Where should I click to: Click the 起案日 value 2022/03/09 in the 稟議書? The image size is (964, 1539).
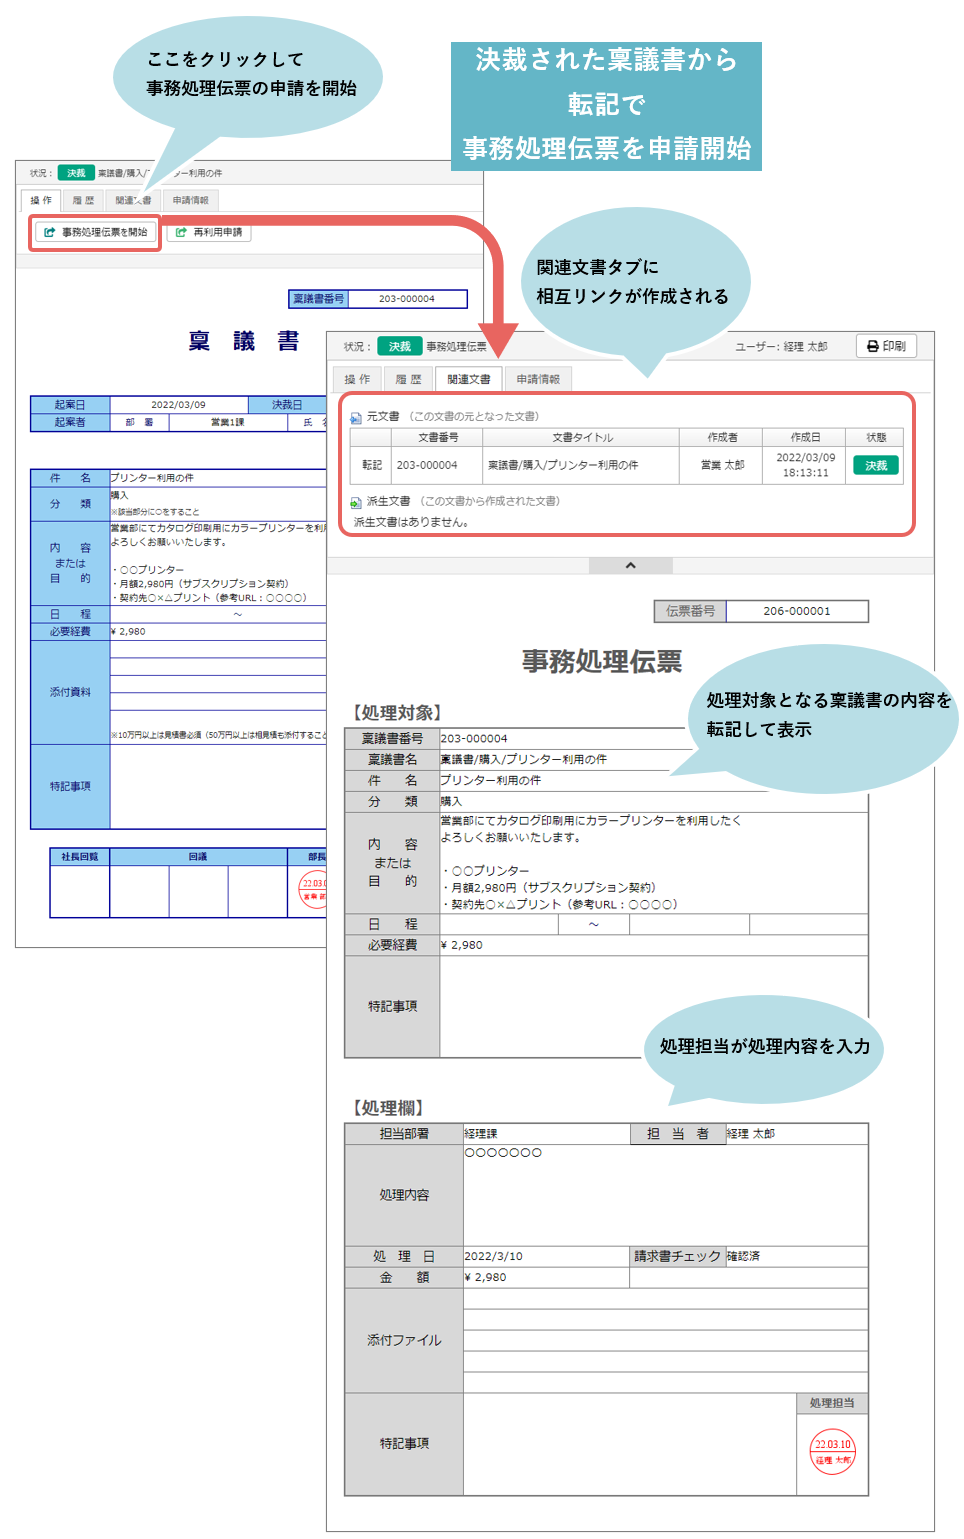pyautogui.click(x=178, y=405)
